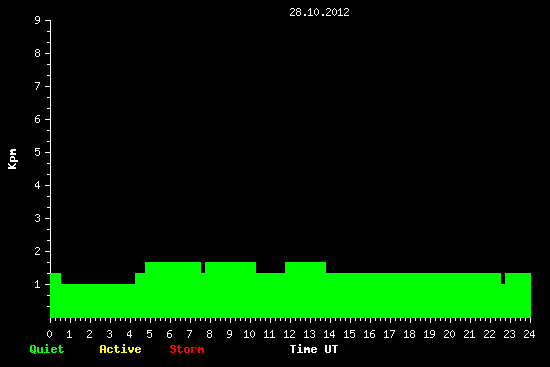Click the 28.10.2012 date title
This screenshot has height=367, width=550.
319,12
